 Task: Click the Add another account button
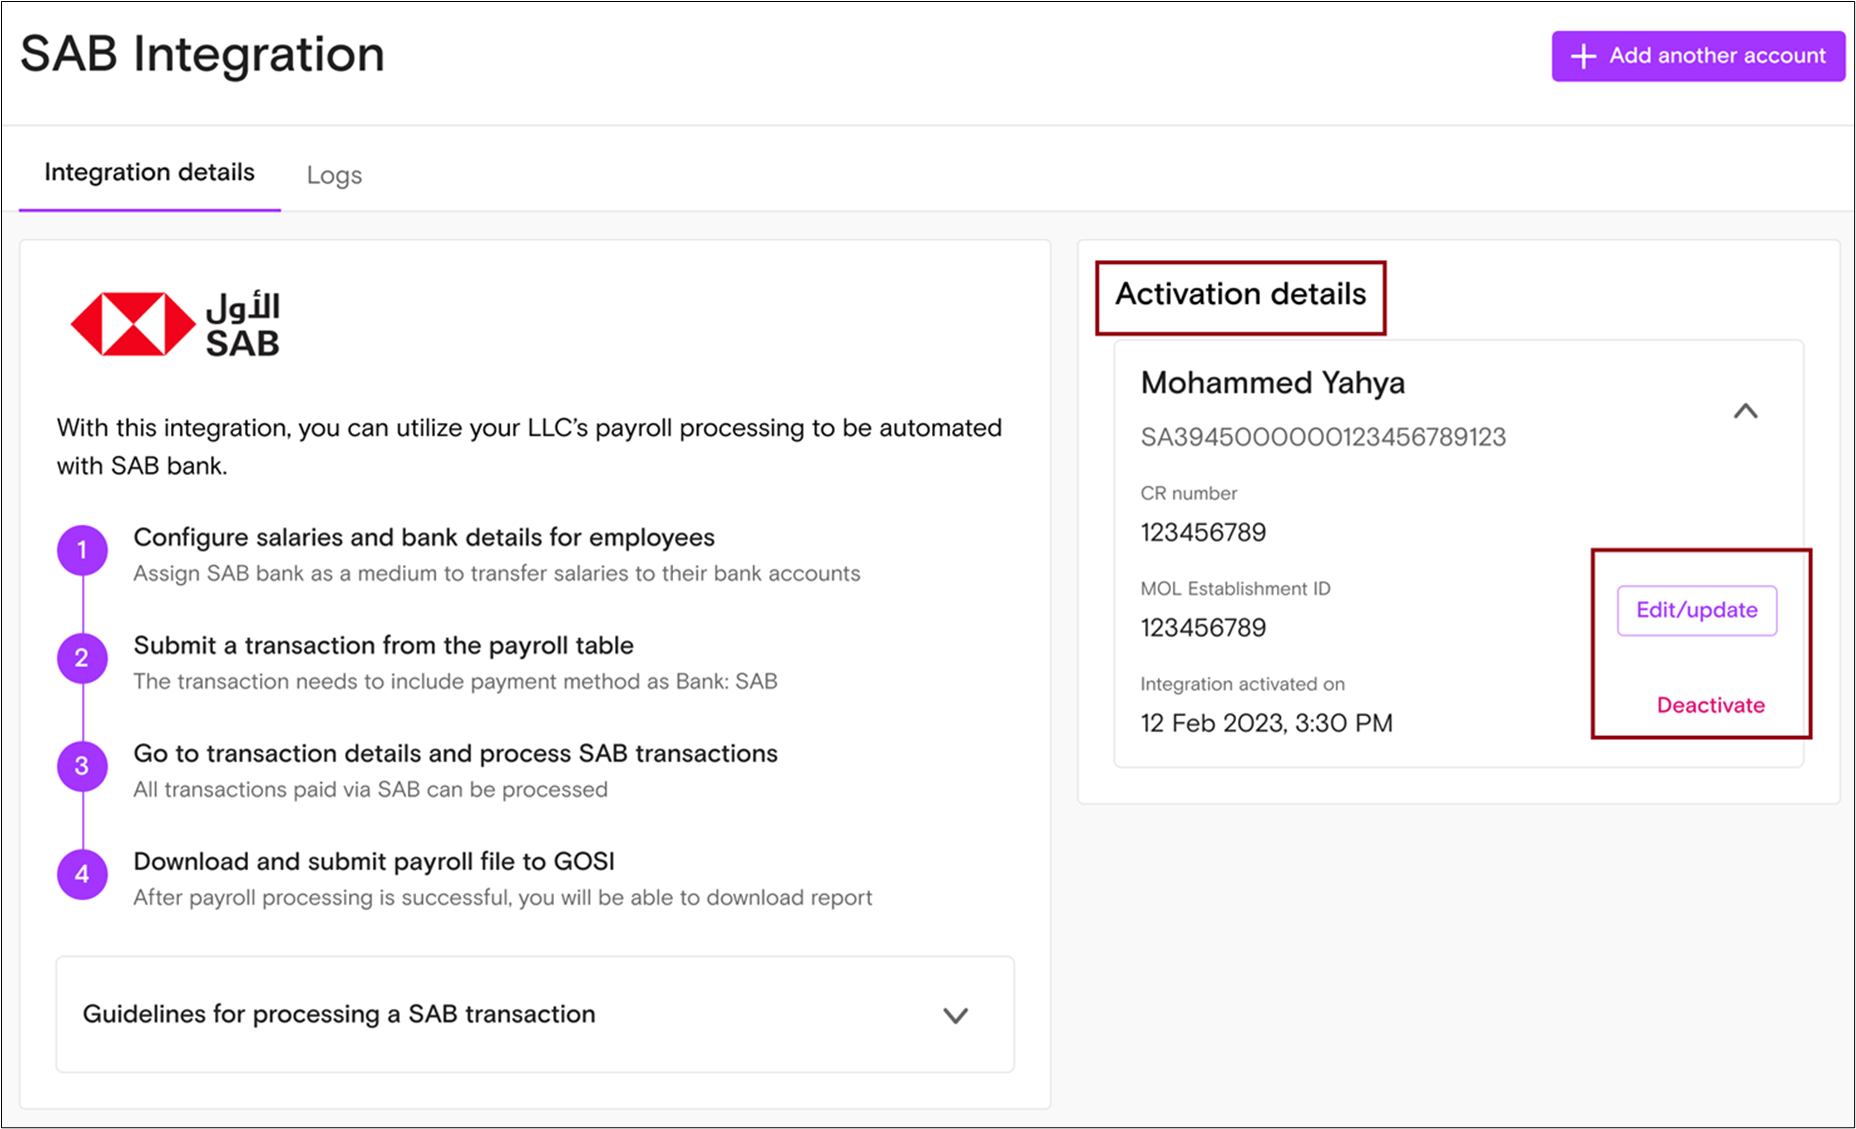point(1698,56)
